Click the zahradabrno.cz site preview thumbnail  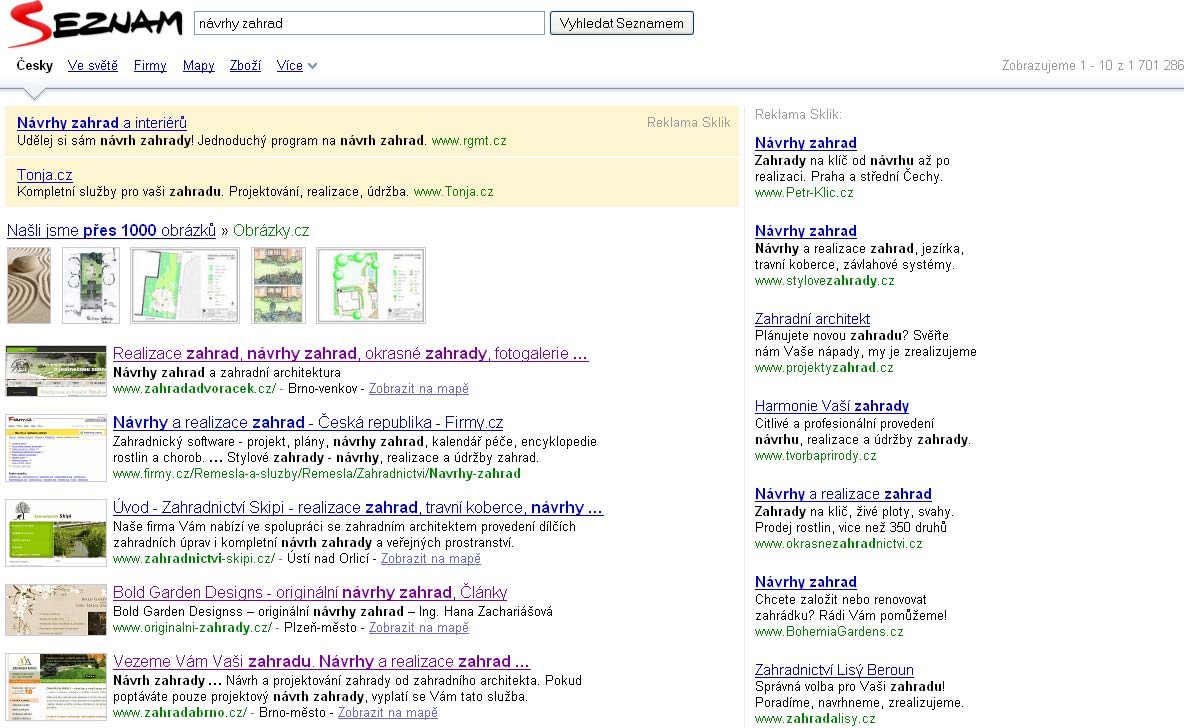56,686
